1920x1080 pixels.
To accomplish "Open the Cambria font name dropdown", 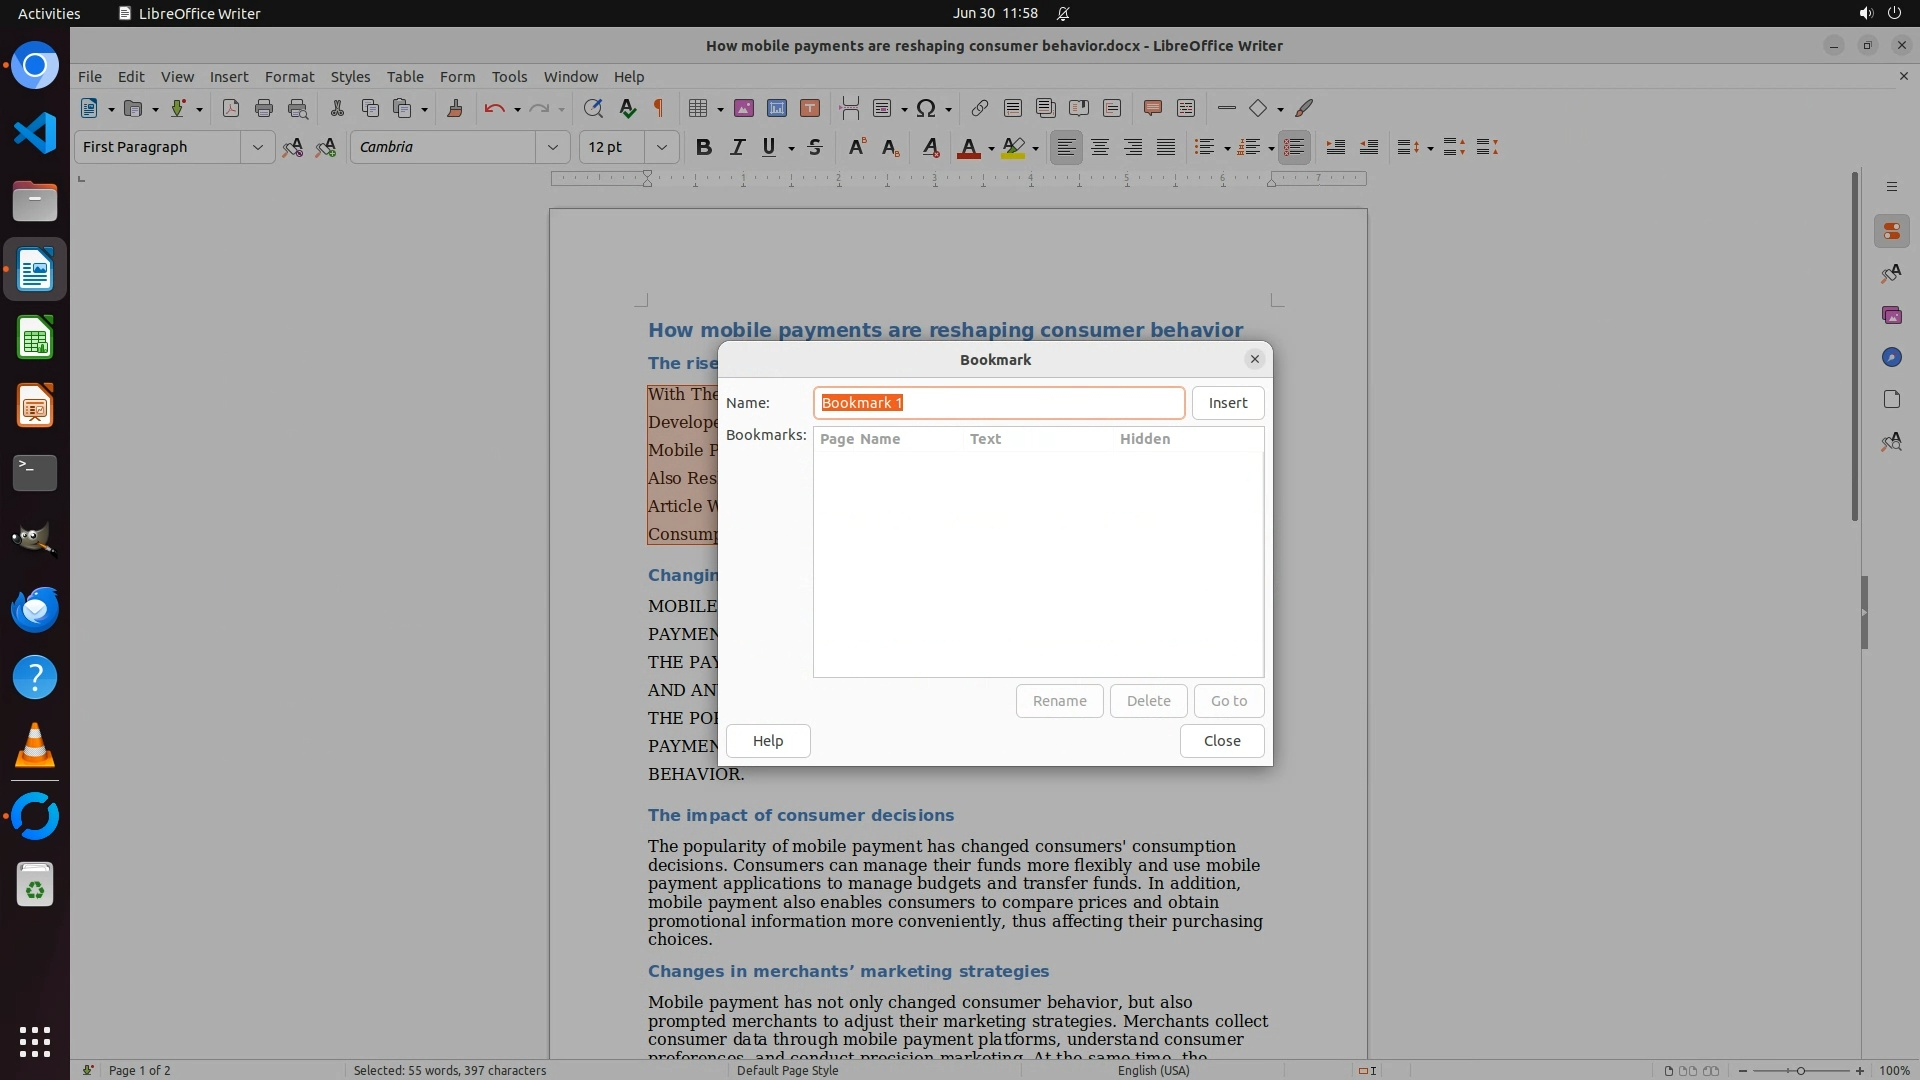I will [x=552, y=148].
